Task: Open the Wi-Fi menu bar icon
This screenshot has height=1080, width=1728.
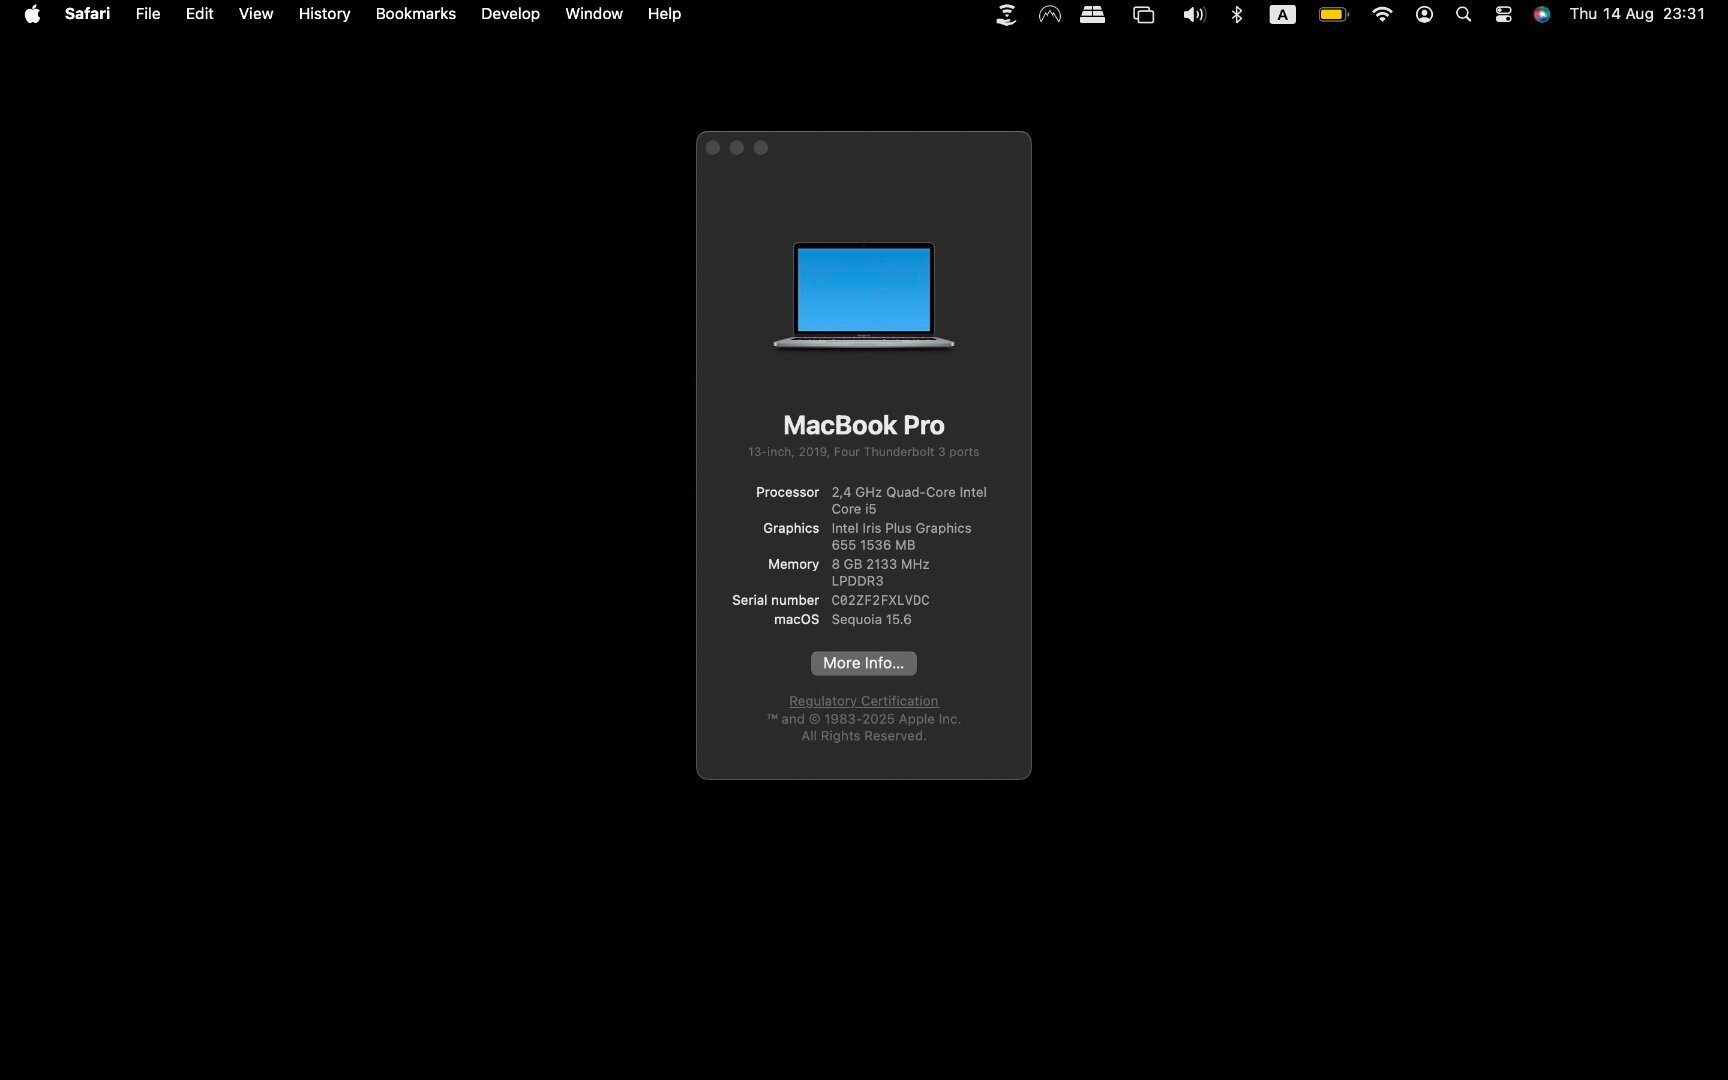Action: pos(1382,14)
